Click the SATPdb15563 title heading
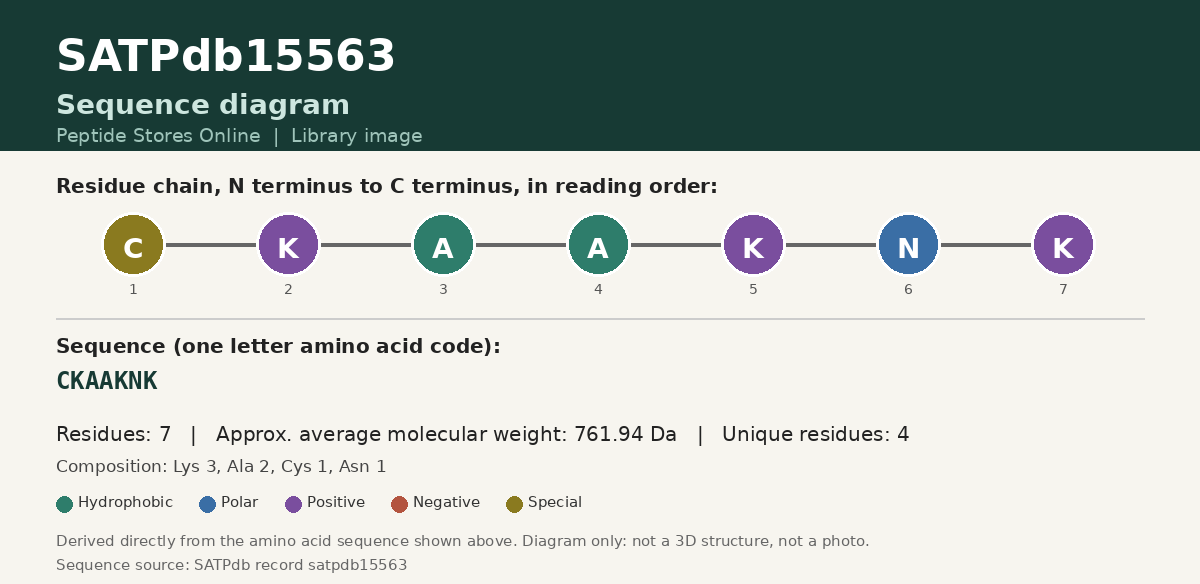Viewport: 1200px width, 584px height. tap(226, 57)
